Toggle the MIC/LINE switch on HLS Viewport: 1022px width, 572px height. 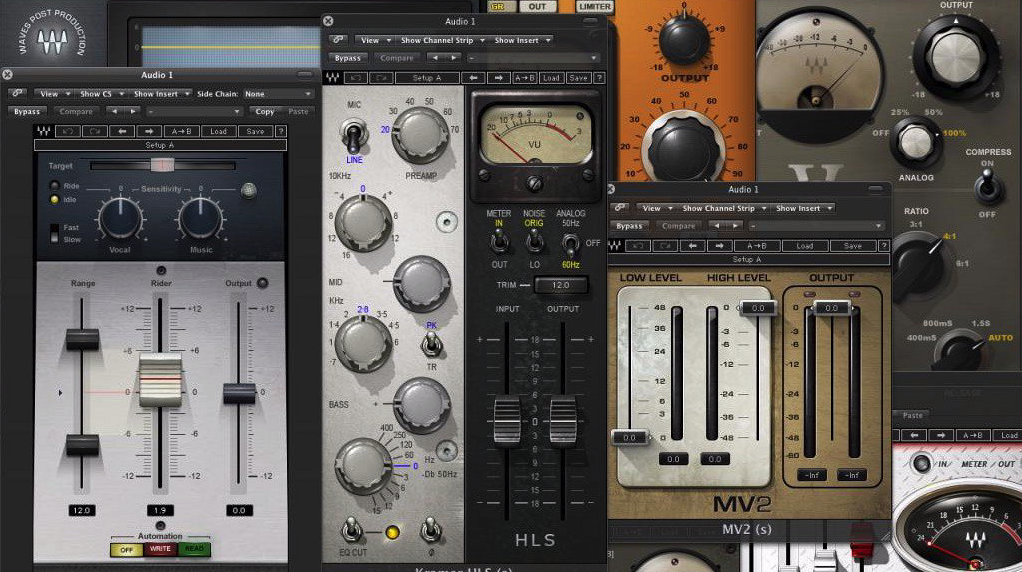353,137
